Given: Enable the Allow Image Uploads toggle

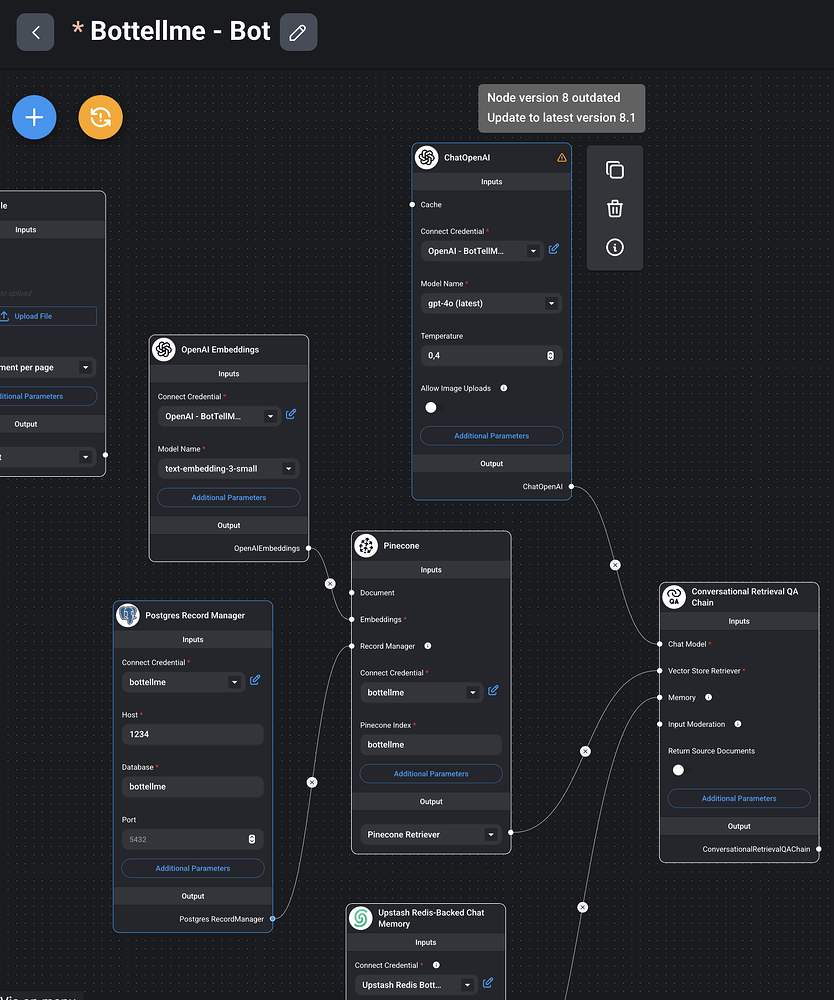Looking at the screenshot, I should coord(430,407).
